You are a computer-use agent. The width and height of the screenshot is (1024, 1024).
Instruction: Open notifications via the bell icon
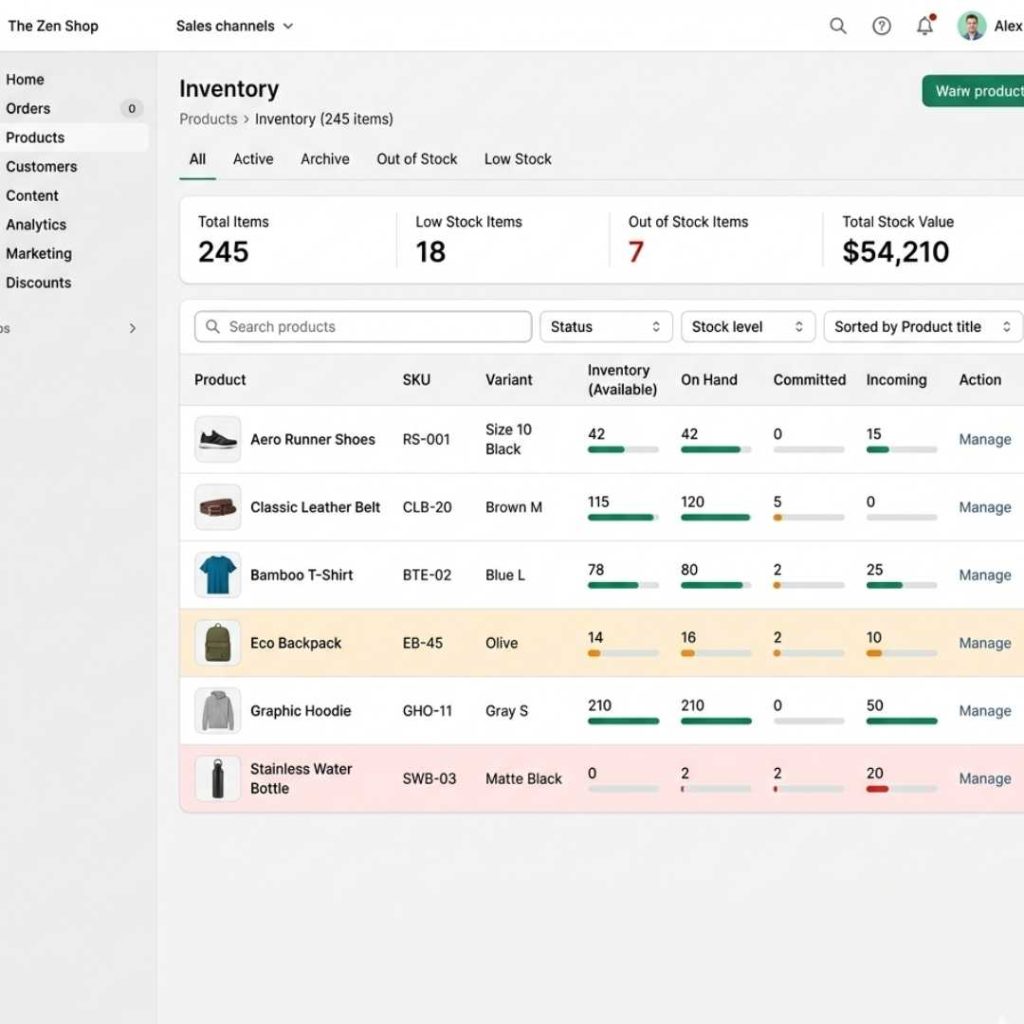(x=923, y=26)
